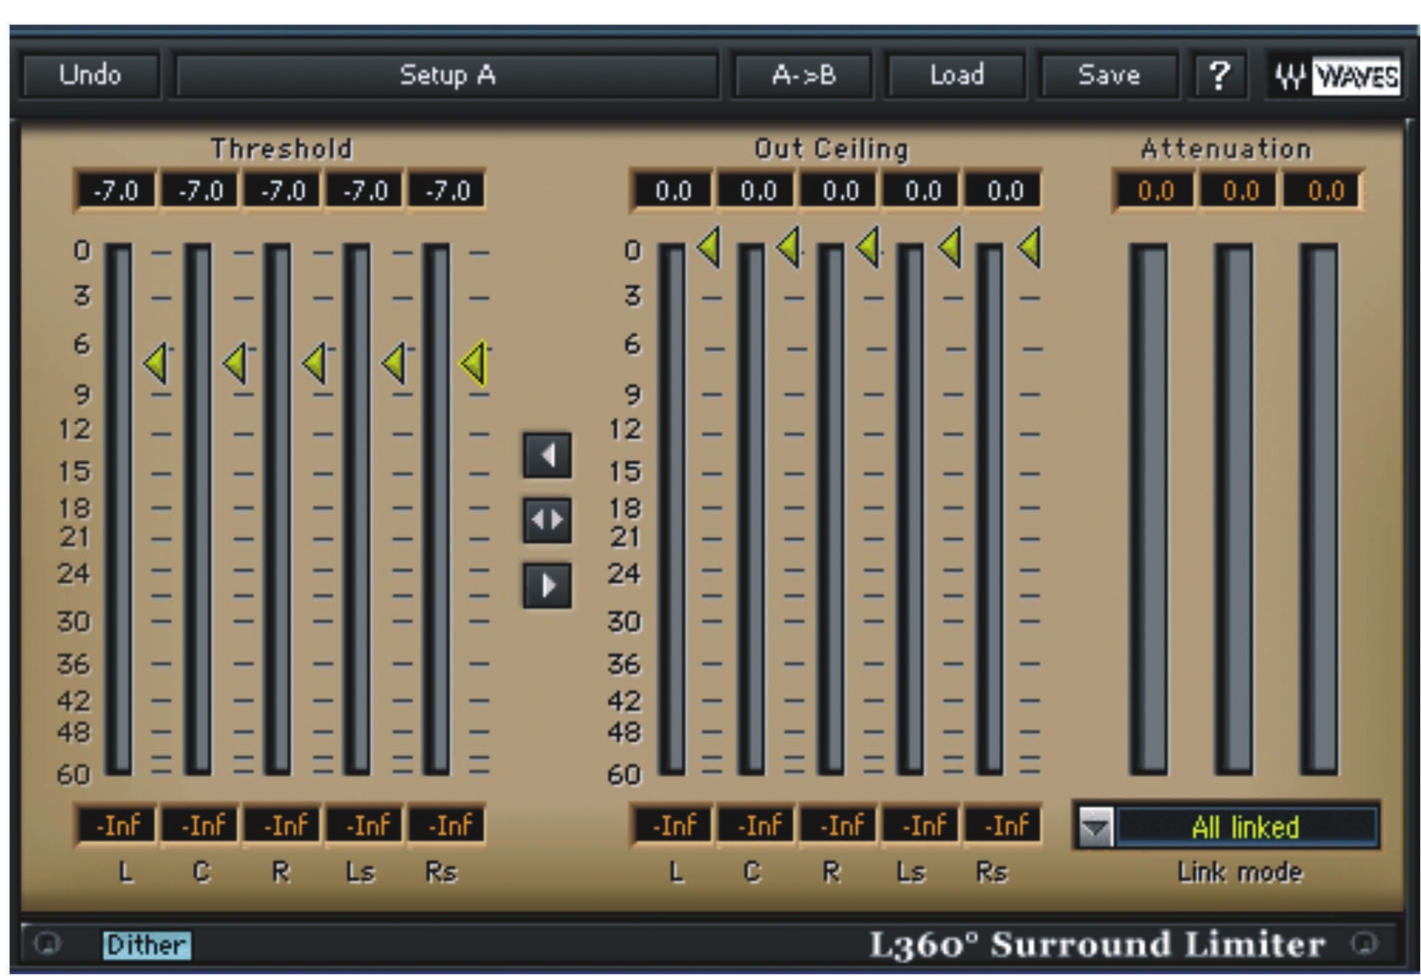The image size is (1421, 980).
Task: Open the Setup A preset bar
Action: (x=447, y=75)
